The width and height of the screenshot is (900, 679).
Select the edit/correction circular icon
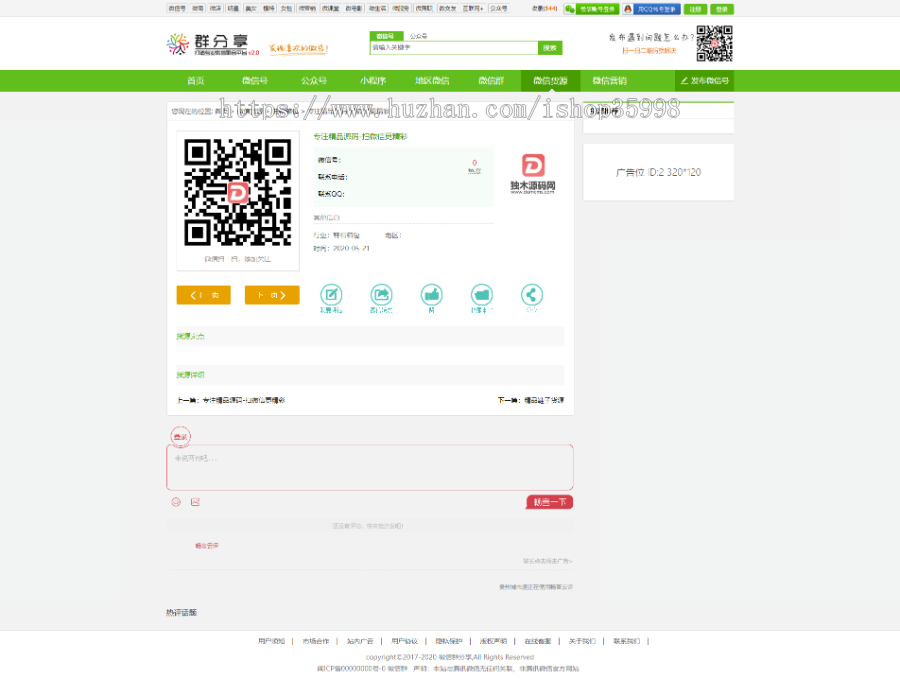331,295
